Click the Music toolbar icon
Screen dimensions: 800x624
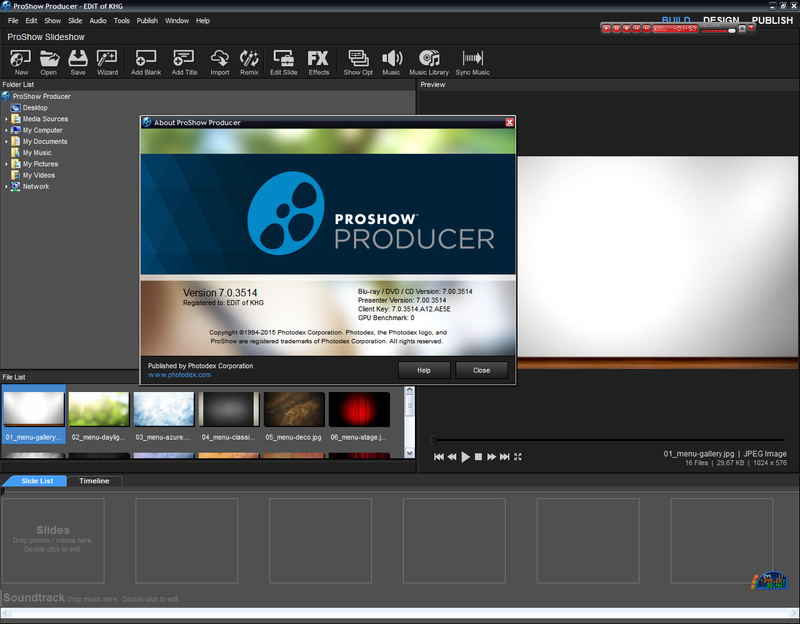pyautogui.click(x=391, y=63)
